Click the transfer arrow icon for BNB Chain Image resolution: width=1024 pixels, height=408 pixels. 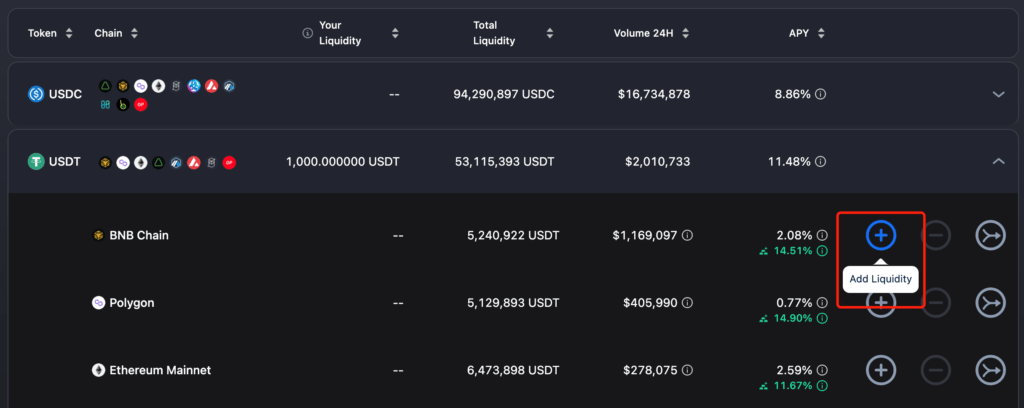pyautogui.click(x=990, y=235)
